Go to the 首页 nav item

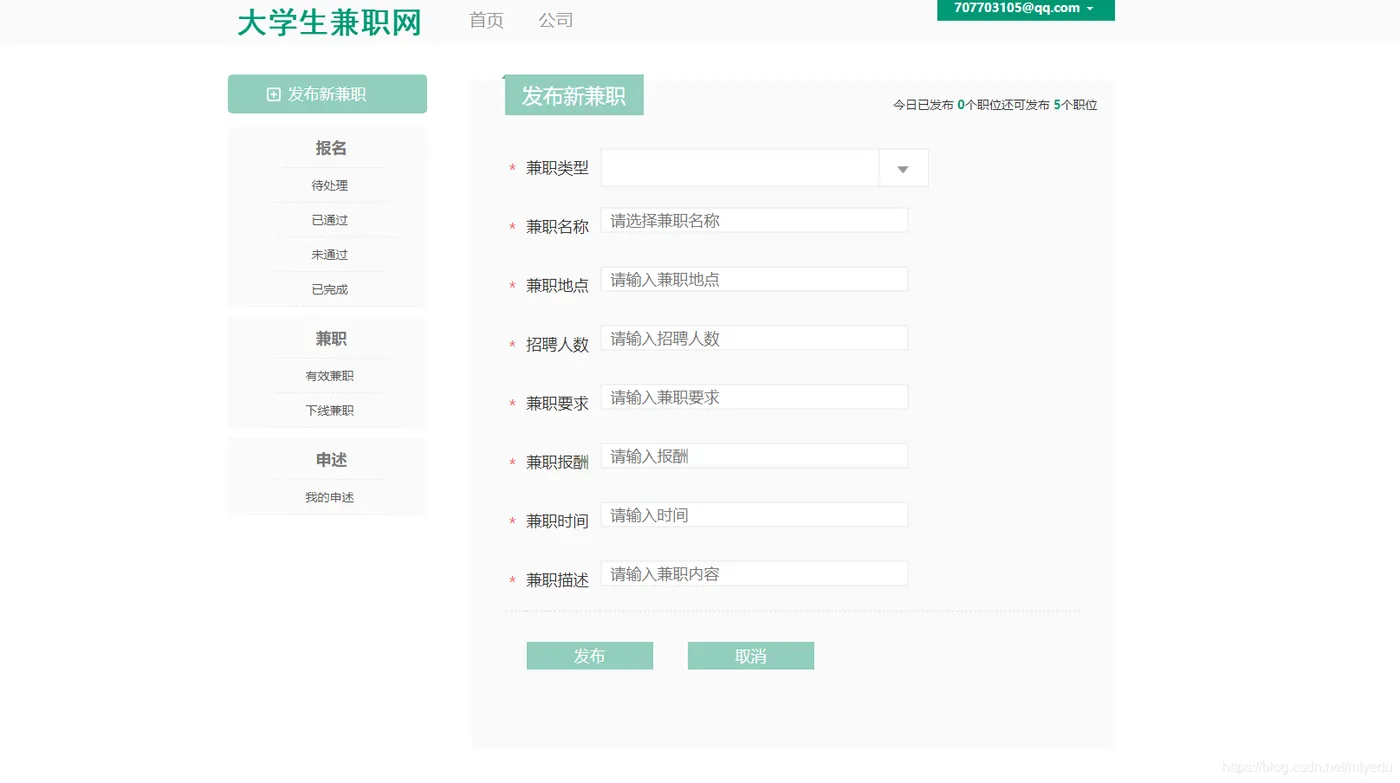[486, 20]
